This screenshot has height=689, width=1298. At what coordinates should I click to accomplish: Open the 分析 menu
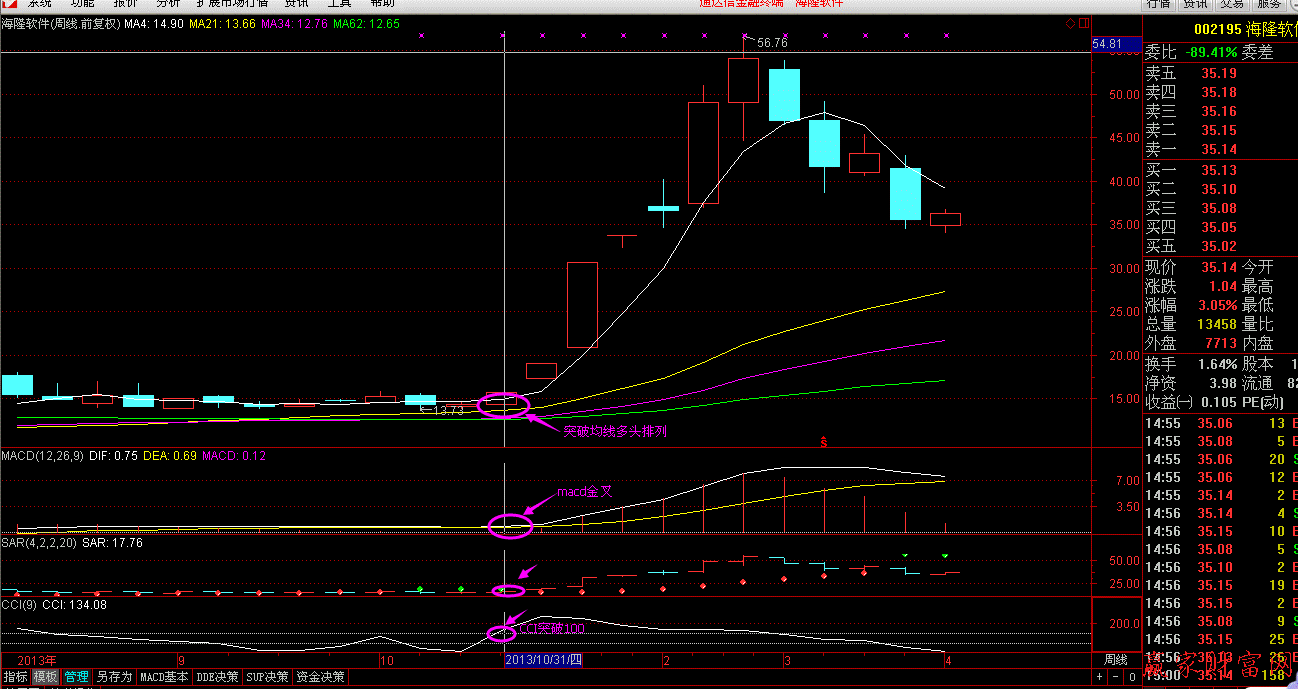tap(168, 3)
